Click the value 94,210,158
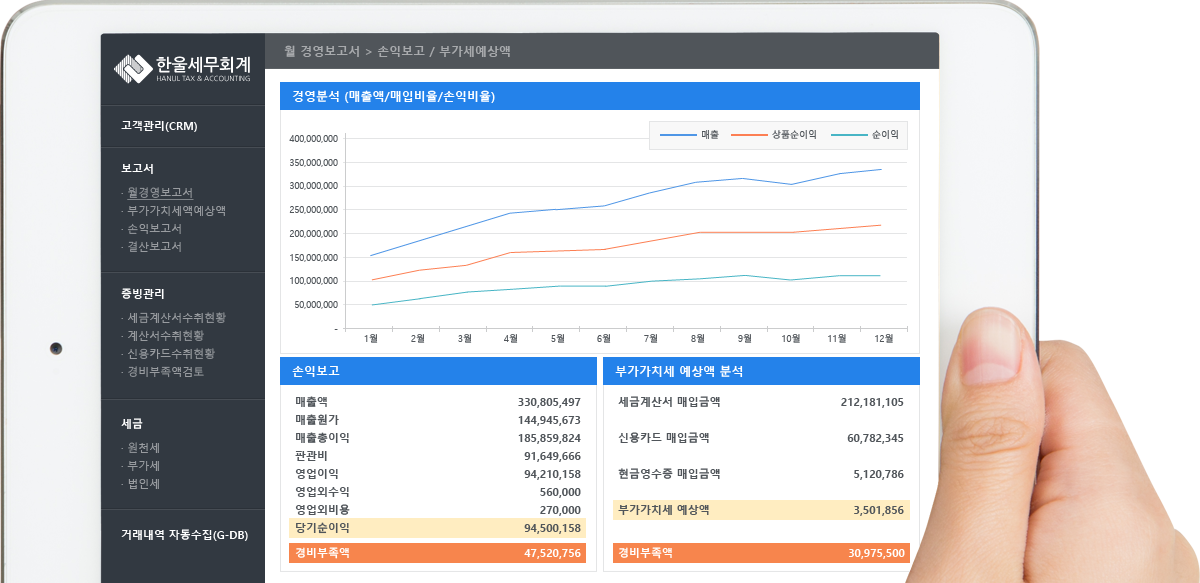This screenshot has height=583, width=1200. point(552,474)
